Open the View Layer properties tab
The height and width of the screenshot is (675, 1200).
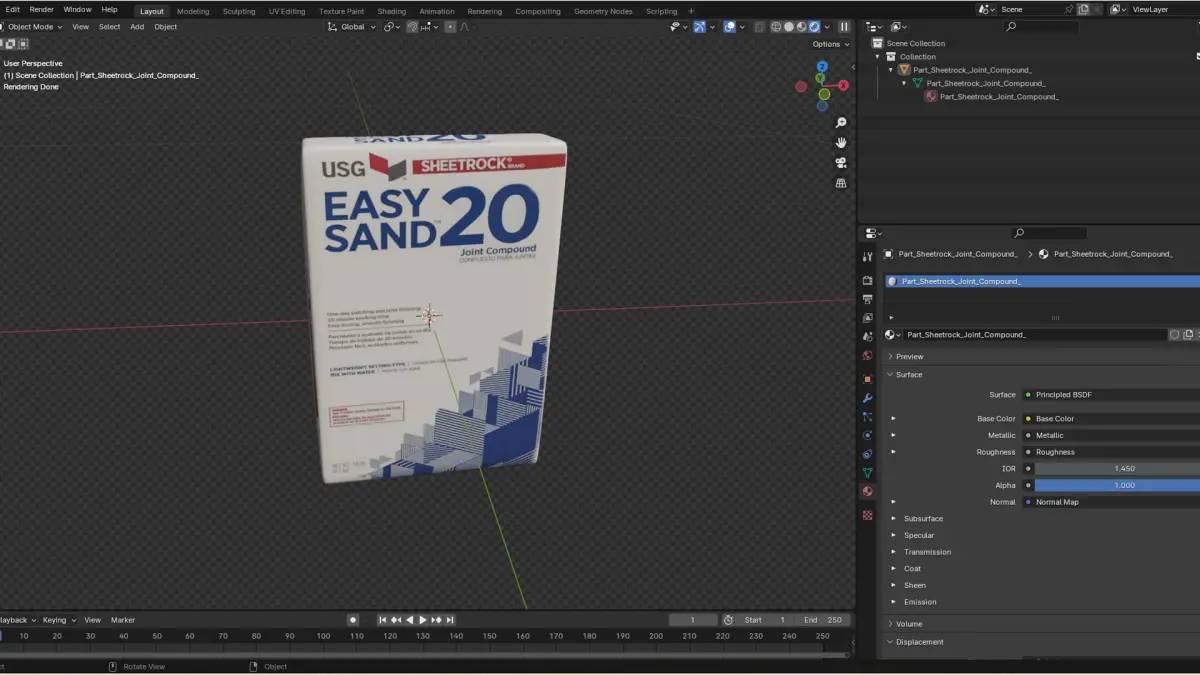[x=867, y=318]
